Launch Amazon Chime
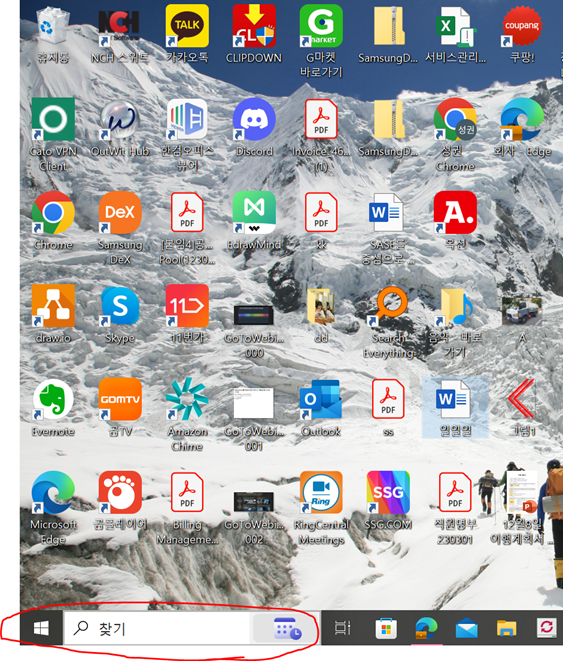 187,399
